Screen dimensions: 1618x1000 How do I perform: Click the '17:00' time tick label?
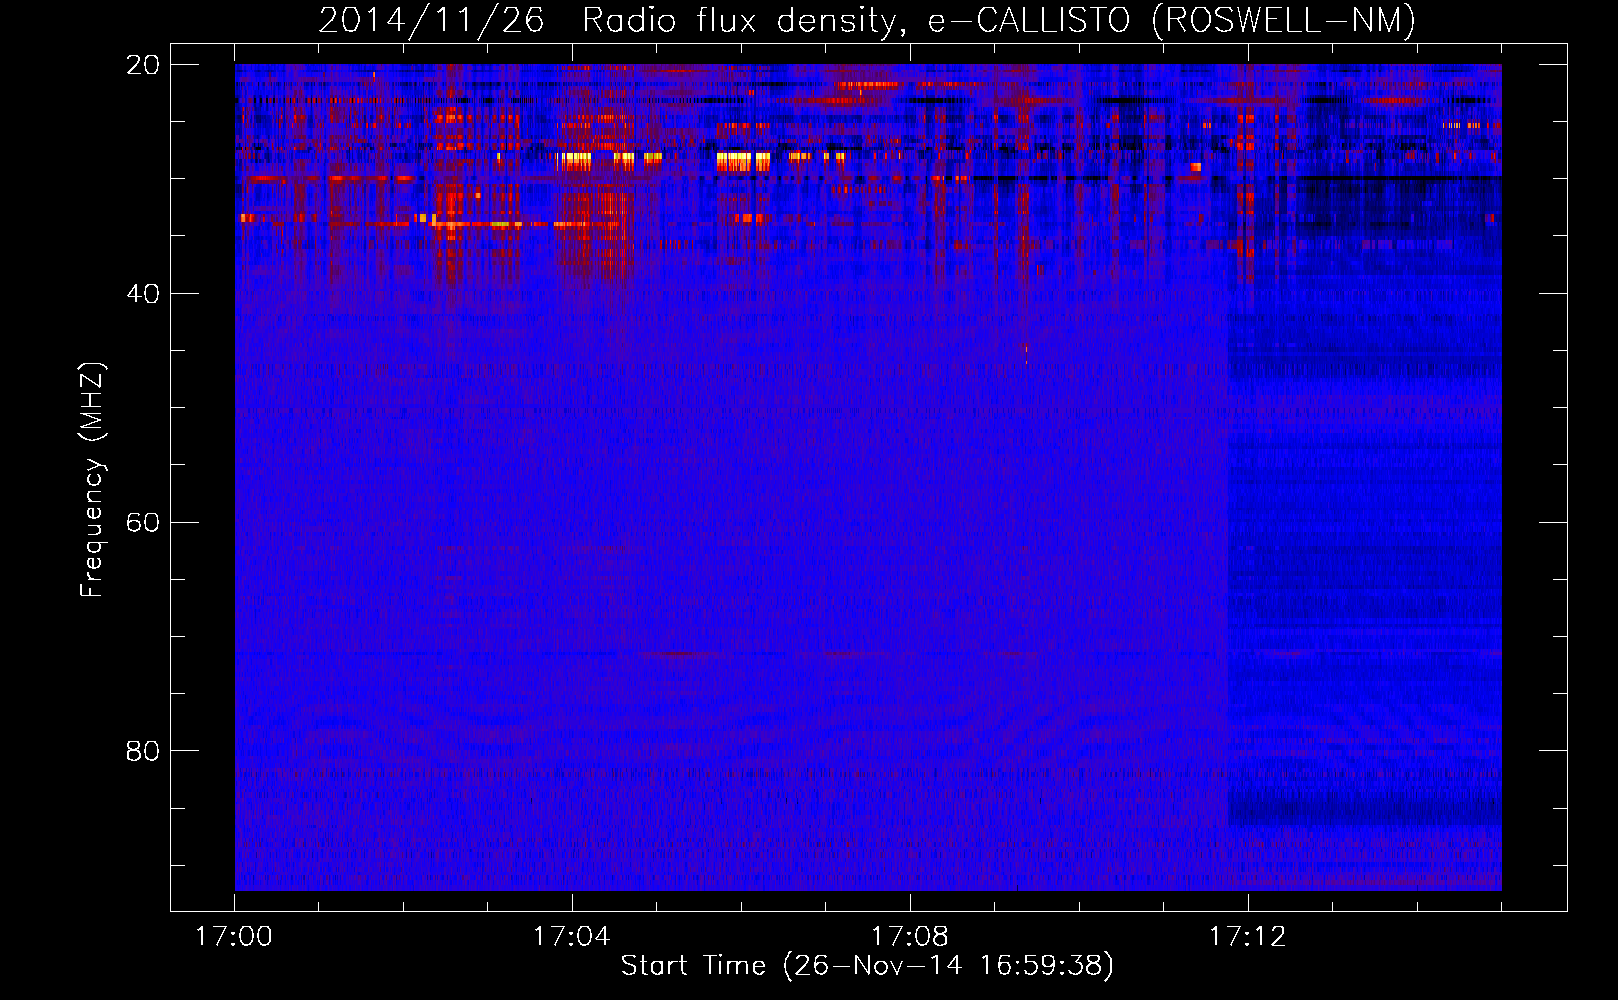click(234, 937)
